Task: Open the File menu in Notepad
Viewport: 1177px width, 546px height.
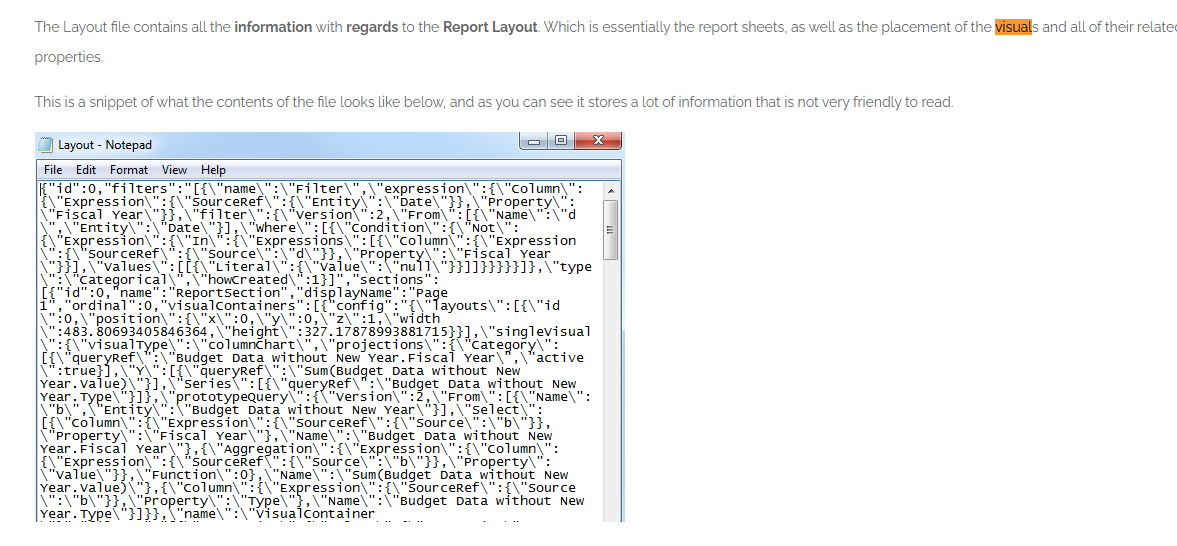Action: click(53, 170)
